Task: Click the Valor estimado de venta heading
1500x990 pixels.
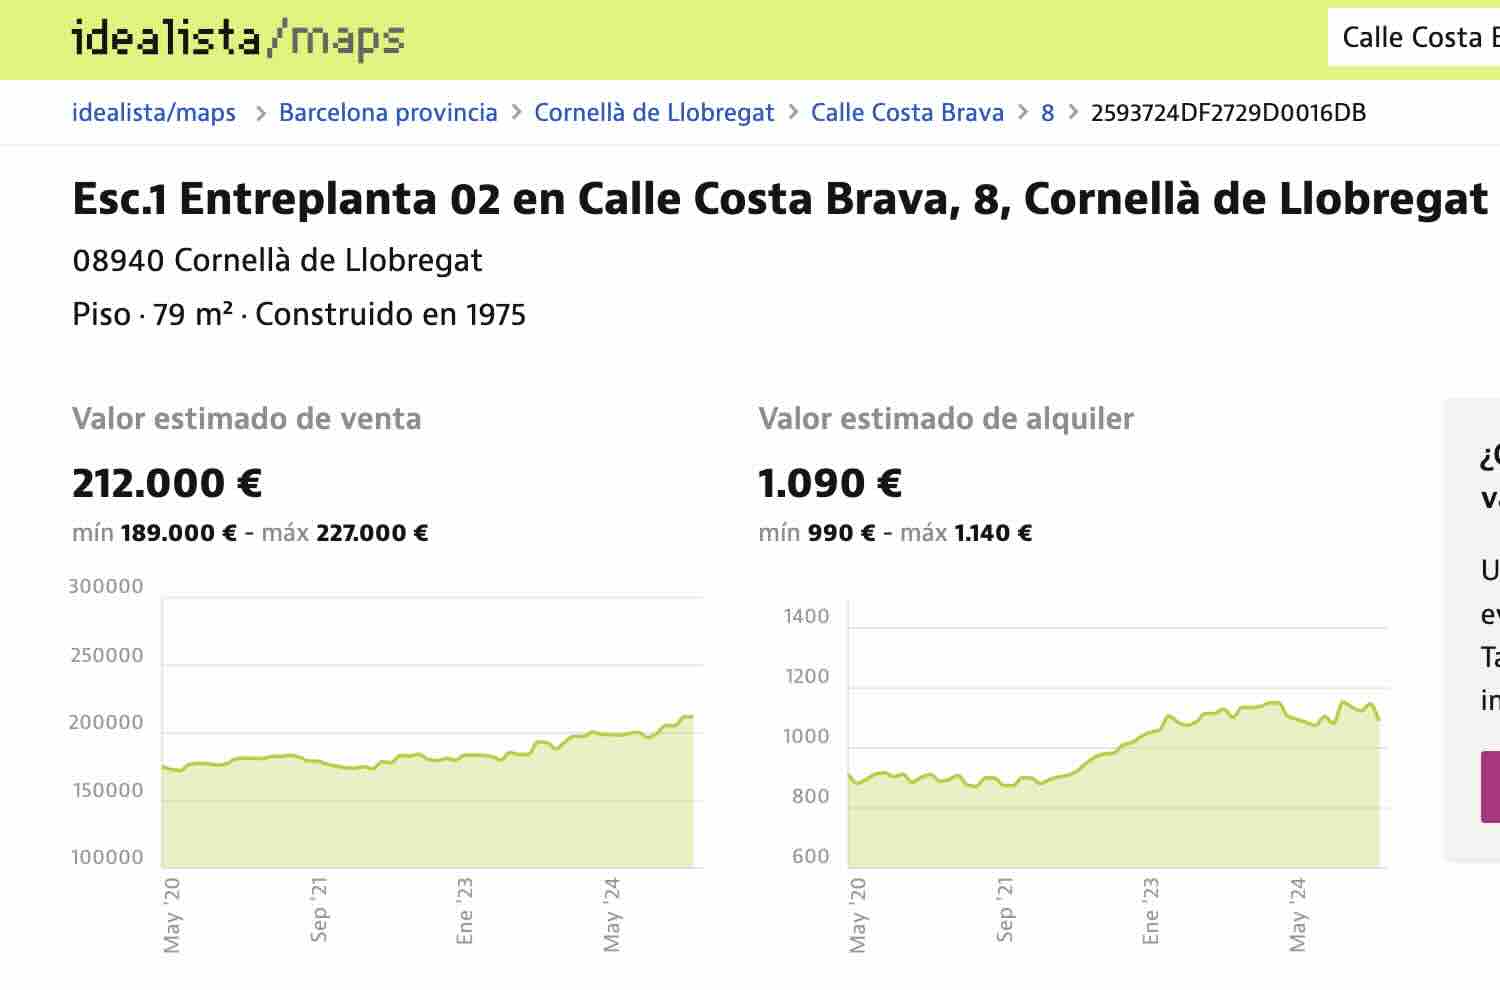Action: click(x=247, y=418)
